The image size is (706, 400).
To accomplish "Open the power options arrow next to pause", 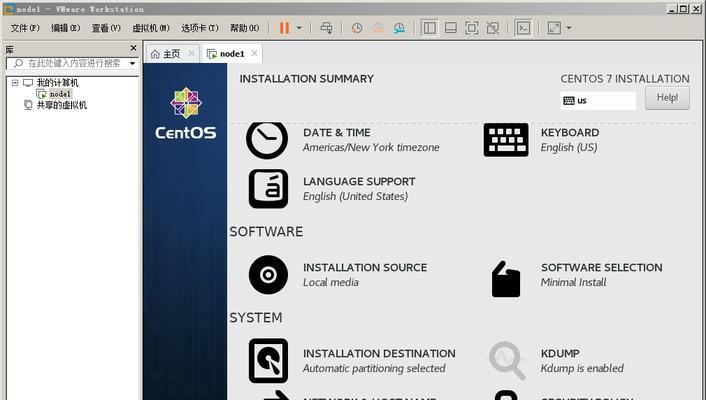I will click(x=299, y=28).
